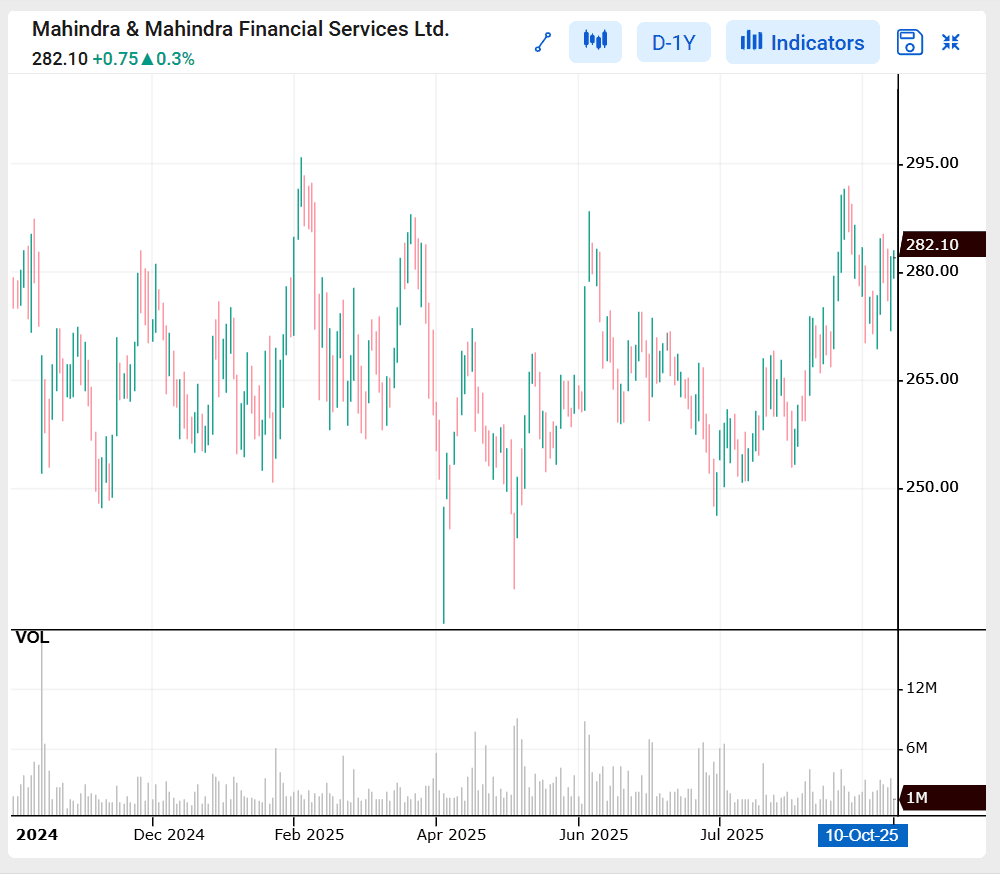This screenshot has height=874, width=1000.
Task: Click the 12M volume axis label
Action: coord(922,688)
